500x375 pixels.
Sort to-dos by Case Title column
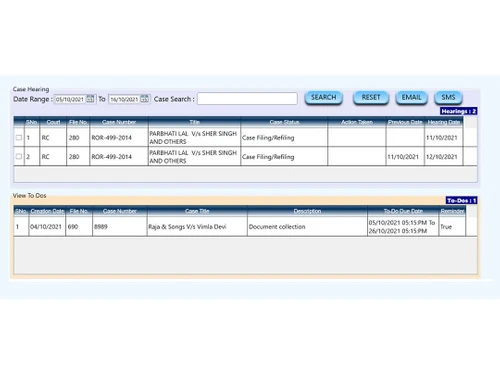197,211
